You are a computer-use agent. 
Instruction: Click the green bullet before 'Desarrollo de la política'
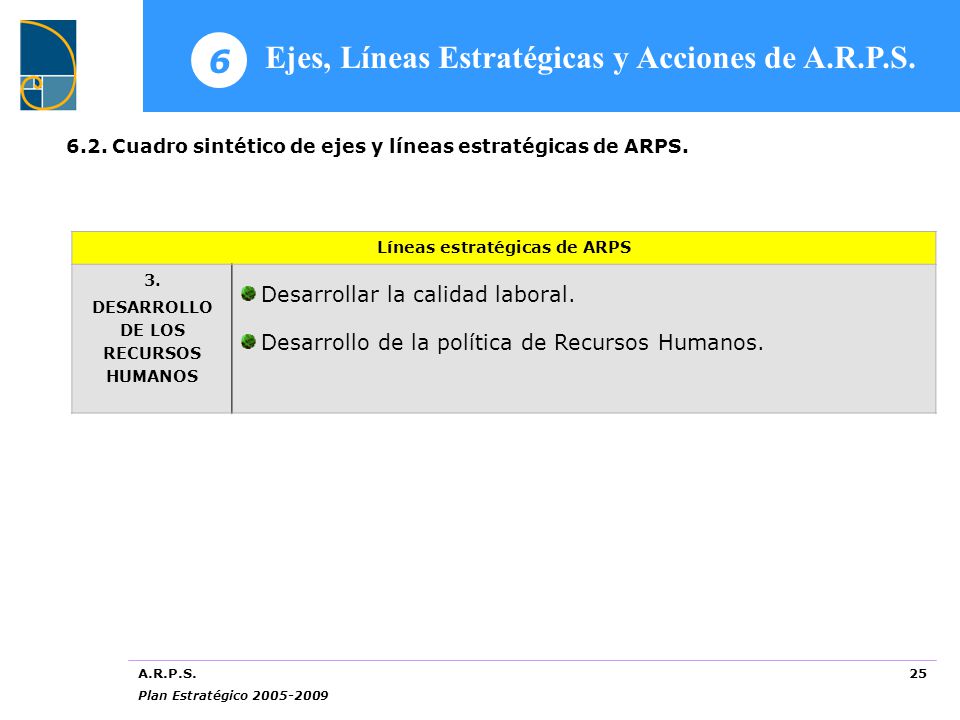[x=248, y=341]
